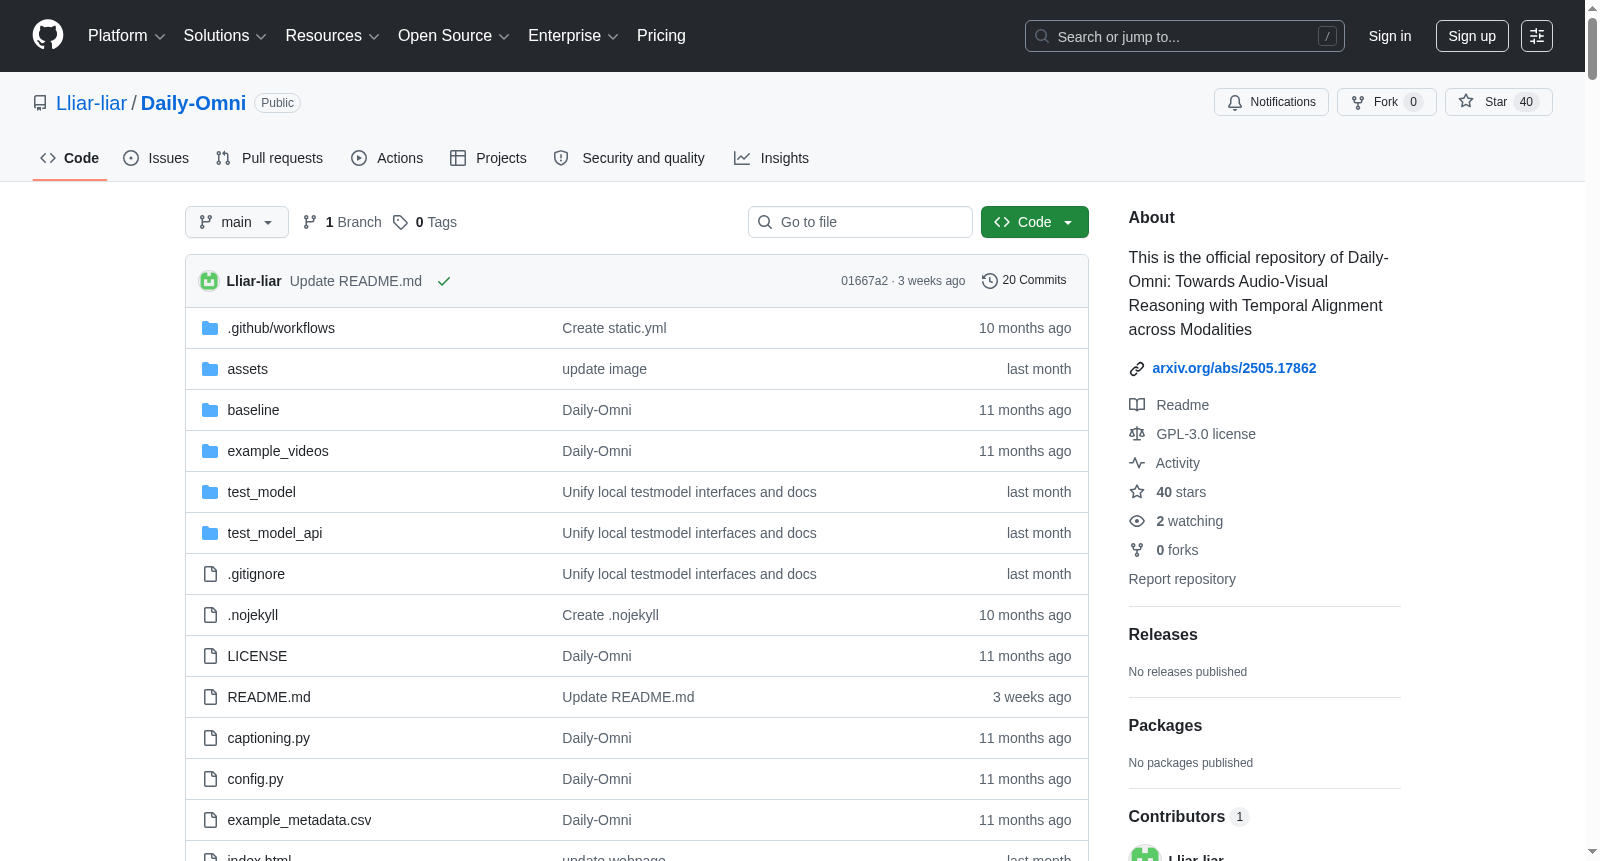Open the Daily-Omni repository name link
This screenshot has height=861, width=1600.
point(193,103)
